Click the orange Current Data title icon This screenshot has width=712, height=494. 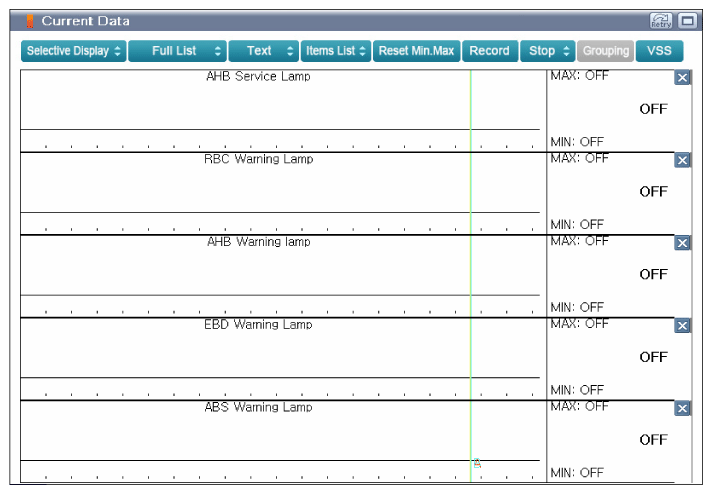[x=30, y=21]
